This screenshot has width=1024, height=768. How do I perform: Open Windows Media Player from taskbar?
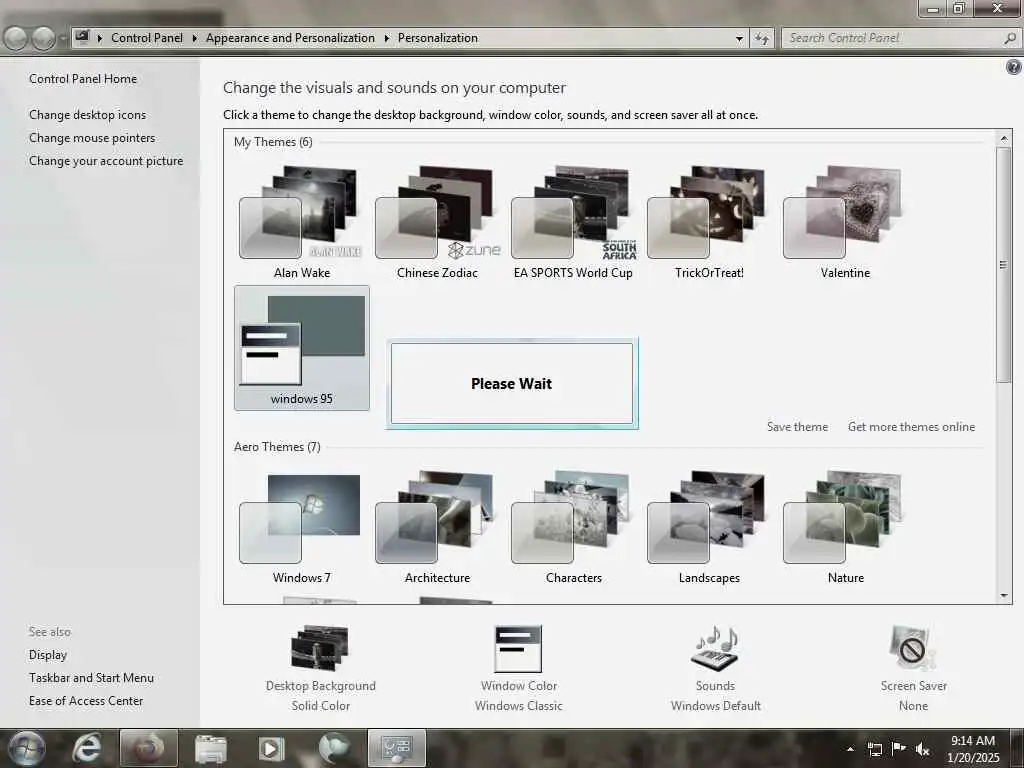(x=270, y=748)
